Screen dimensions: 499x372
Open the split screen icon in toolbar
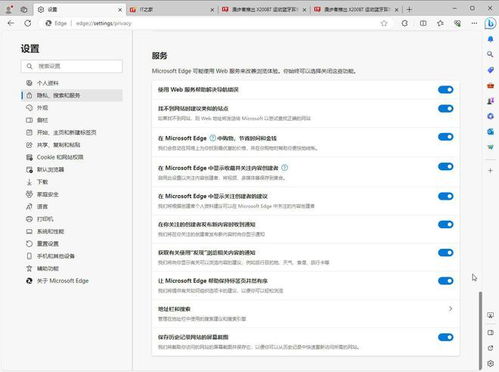pos(423,23)
